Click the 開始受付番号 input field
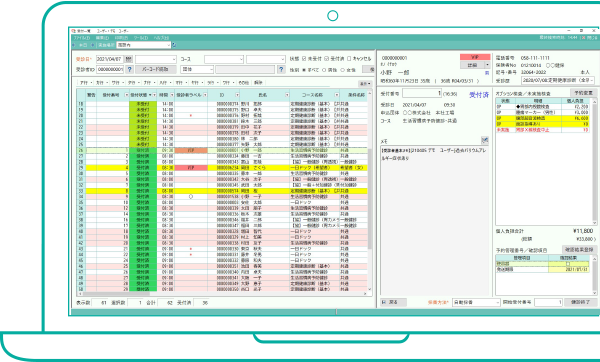The height and width of the screenshot is (362, 600). (548, 302)
